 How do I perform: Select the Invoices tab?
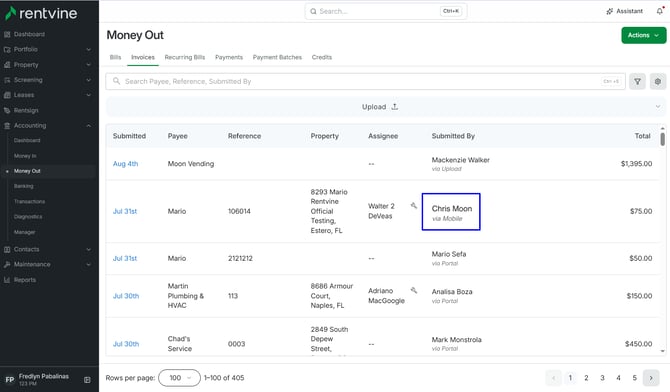pos(143,57)
